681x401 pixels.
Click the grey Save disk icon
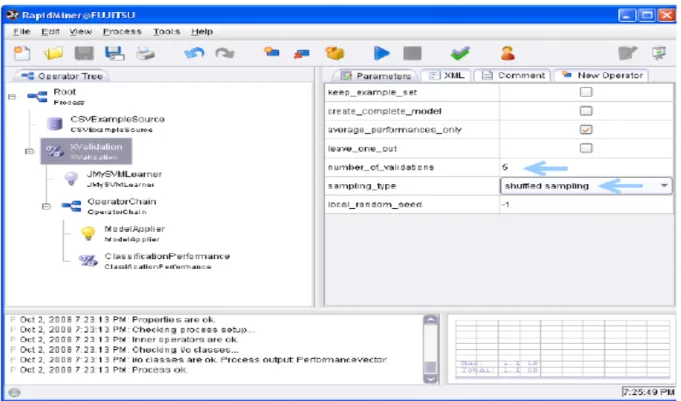84,53
